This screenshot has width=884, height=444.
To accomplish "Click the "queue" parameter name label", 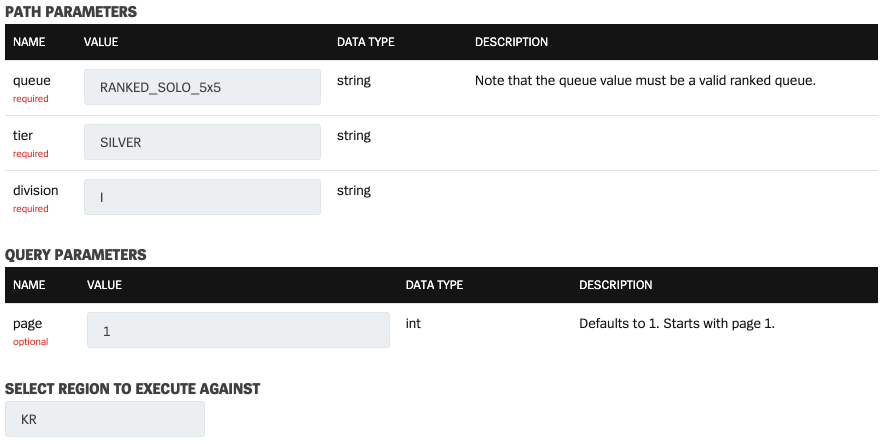I will pos(31,80).
